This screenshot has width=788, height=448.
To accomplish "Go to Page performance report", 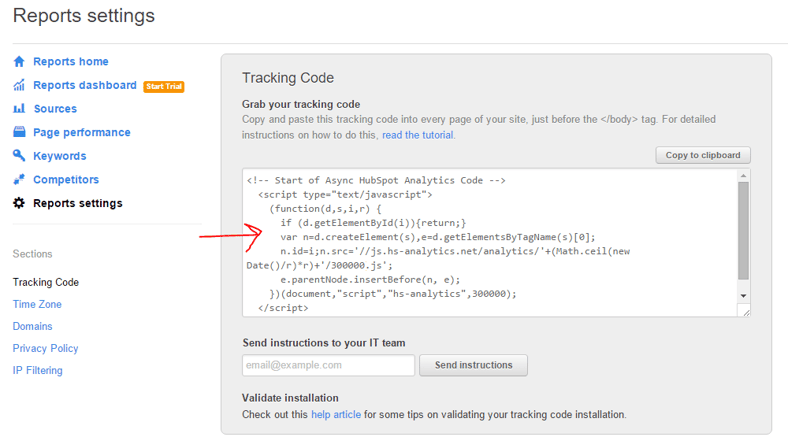I will pyautogui.click(x=82, y=132).
